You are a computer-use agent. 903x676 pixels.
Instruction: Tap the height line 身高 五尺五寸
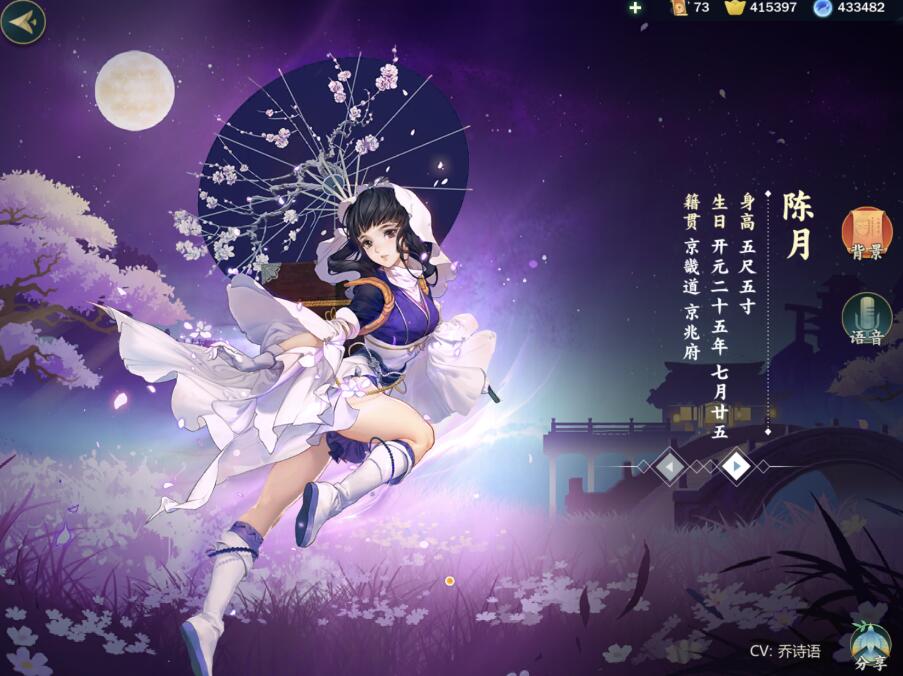tap(748, 254)
